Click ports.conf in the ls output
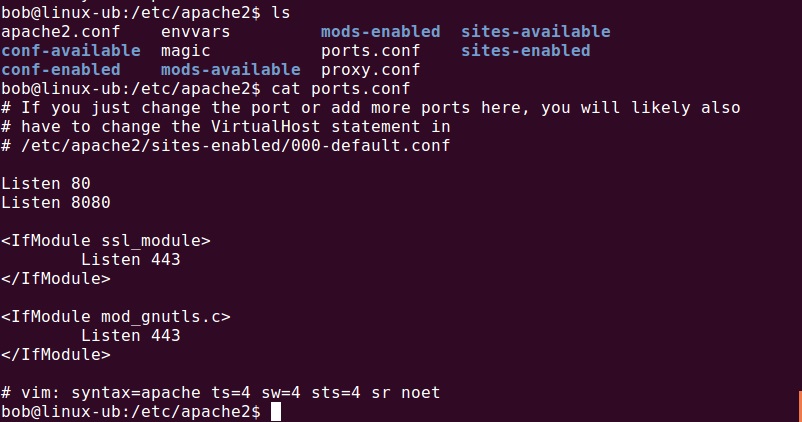Screen dimensions: 802x422 370,51
